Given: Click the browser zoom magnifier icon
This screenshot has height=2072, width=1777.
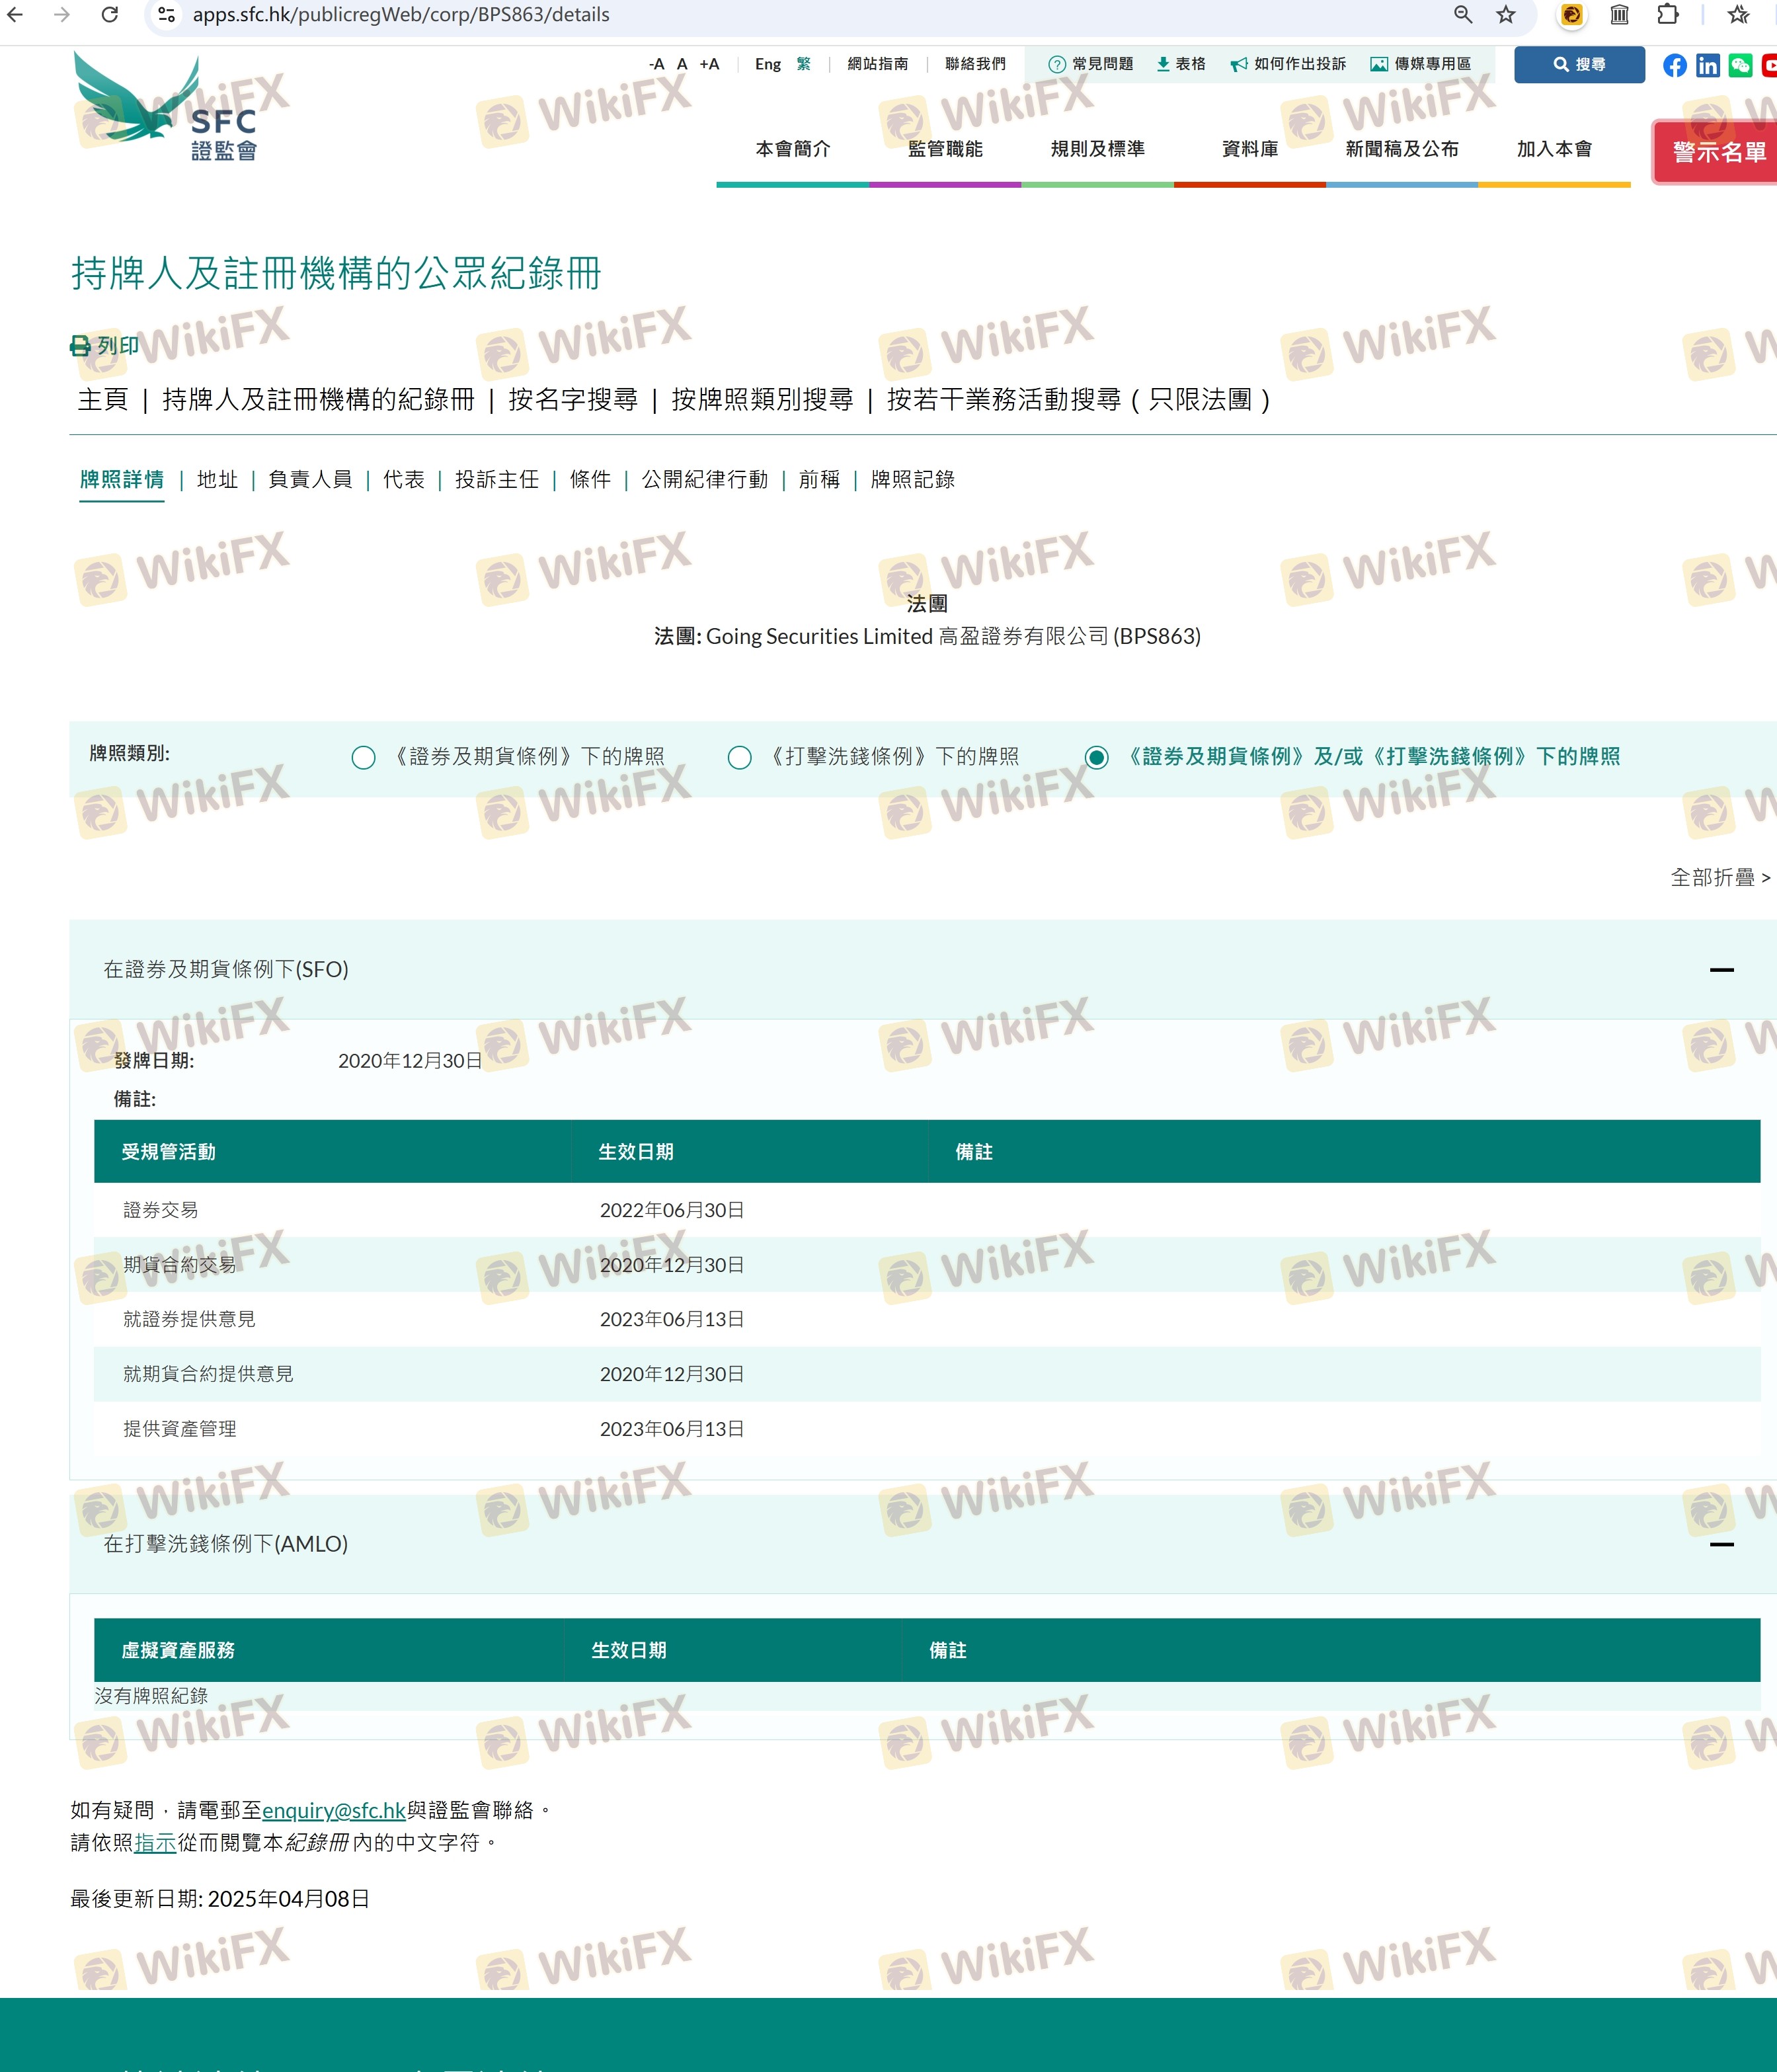Looking at the screenshot, I should click(x=1462, y=15).
